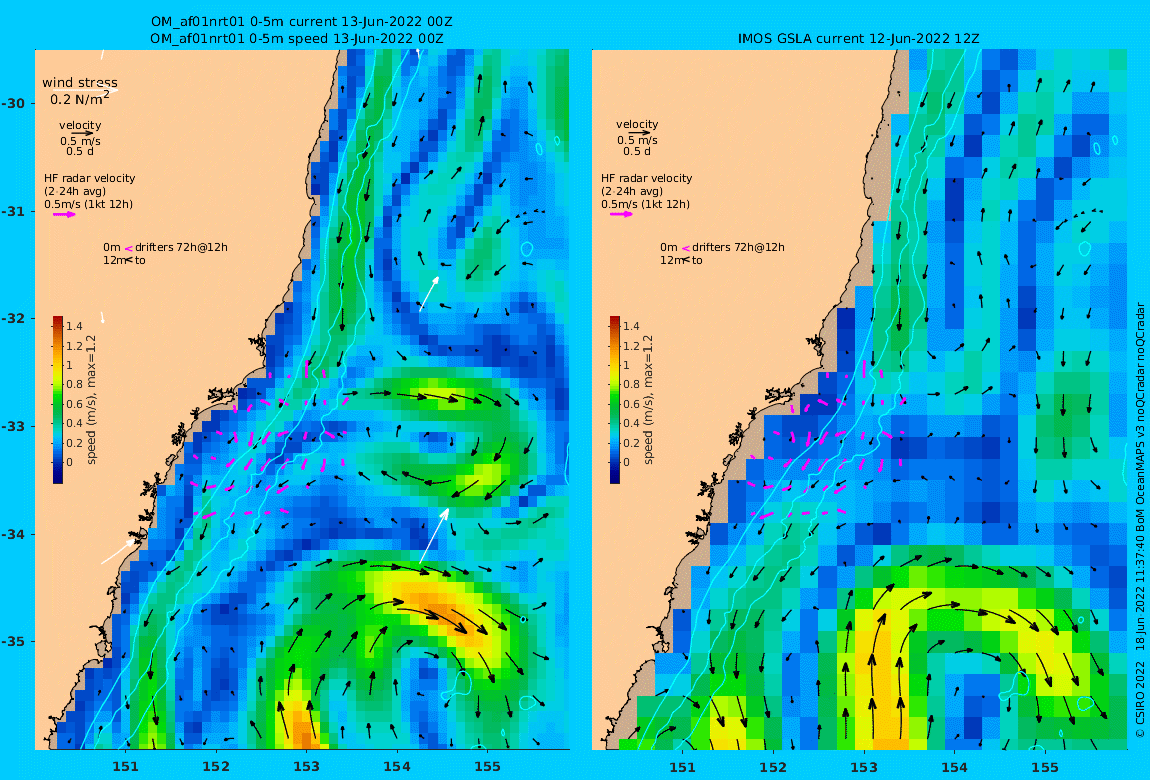Select the title 'IMOS GSLA current 12-Jun-2022 12Z'
Screen dimensions: 1150x780
858,38
